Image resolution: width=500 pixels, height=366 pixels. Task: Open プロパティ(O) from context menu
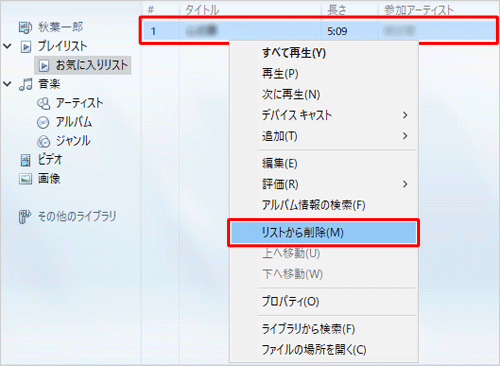coord(324,301)
